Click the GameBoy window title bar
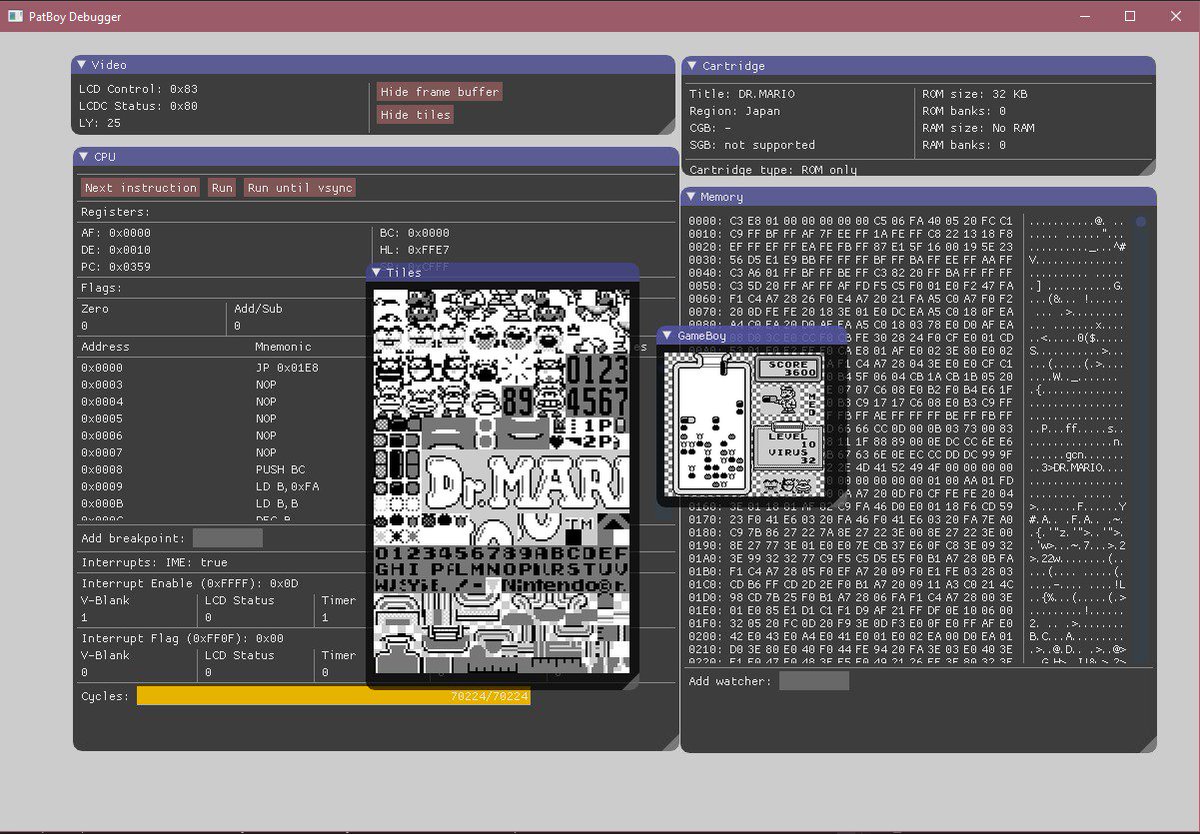Screen dimensions: 1200x834 (752, 335)
